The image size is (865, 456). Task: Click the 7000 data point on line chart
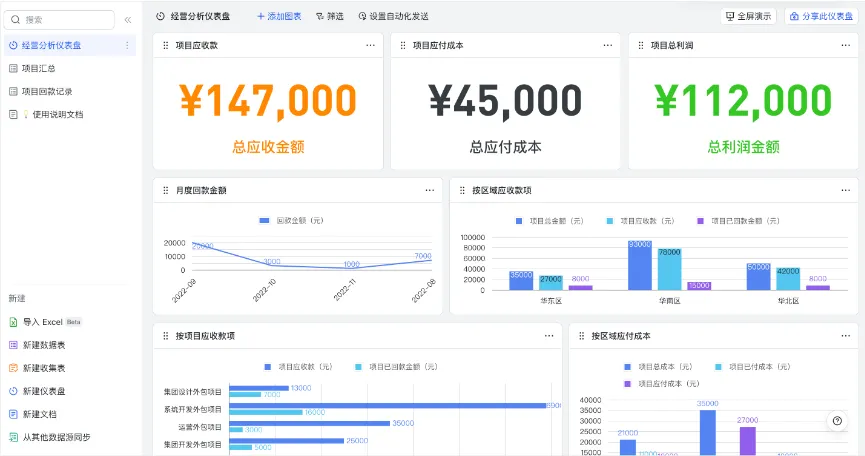pos(431,260)
